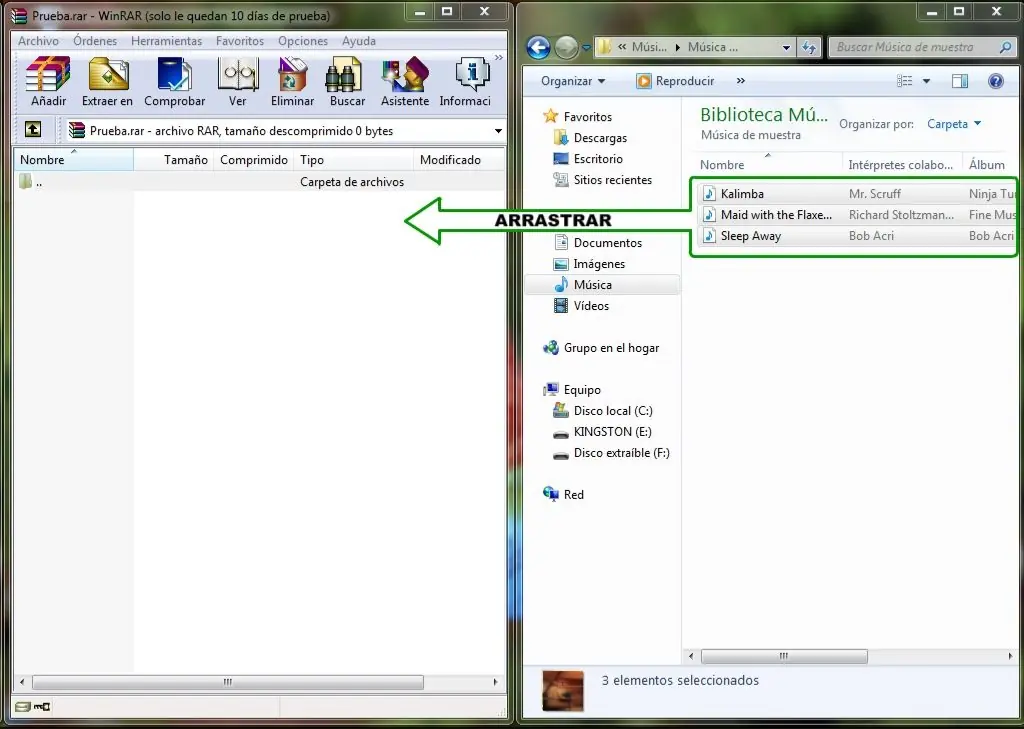The image size is (1024, 729).
Task: Open the Archivo menu
Action: pos(38,40)
